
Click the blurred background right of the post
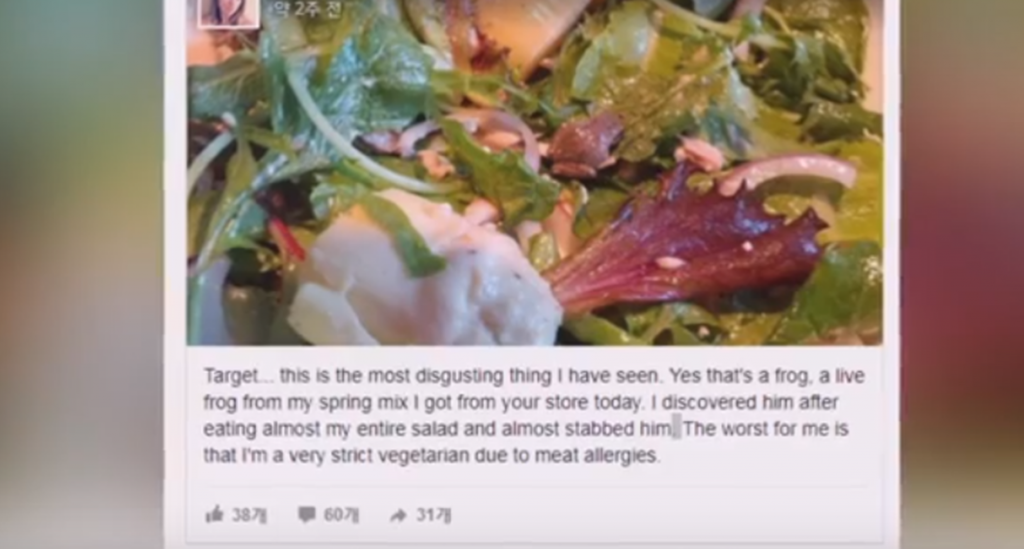[961, 274]
